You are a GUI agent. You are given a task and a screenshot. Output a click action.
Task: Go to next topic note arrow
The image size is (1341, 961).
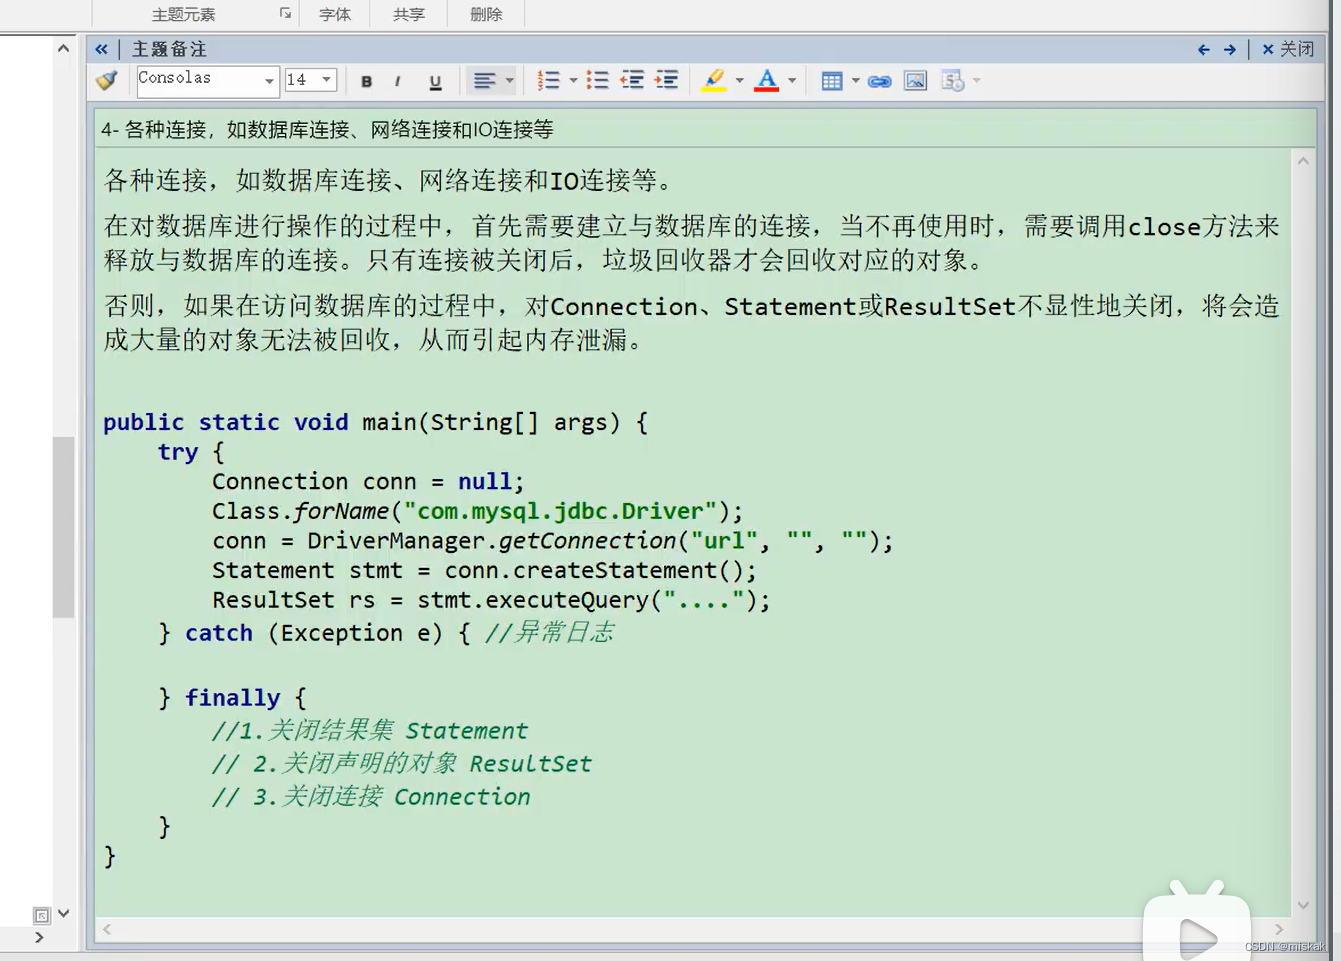1230,49
